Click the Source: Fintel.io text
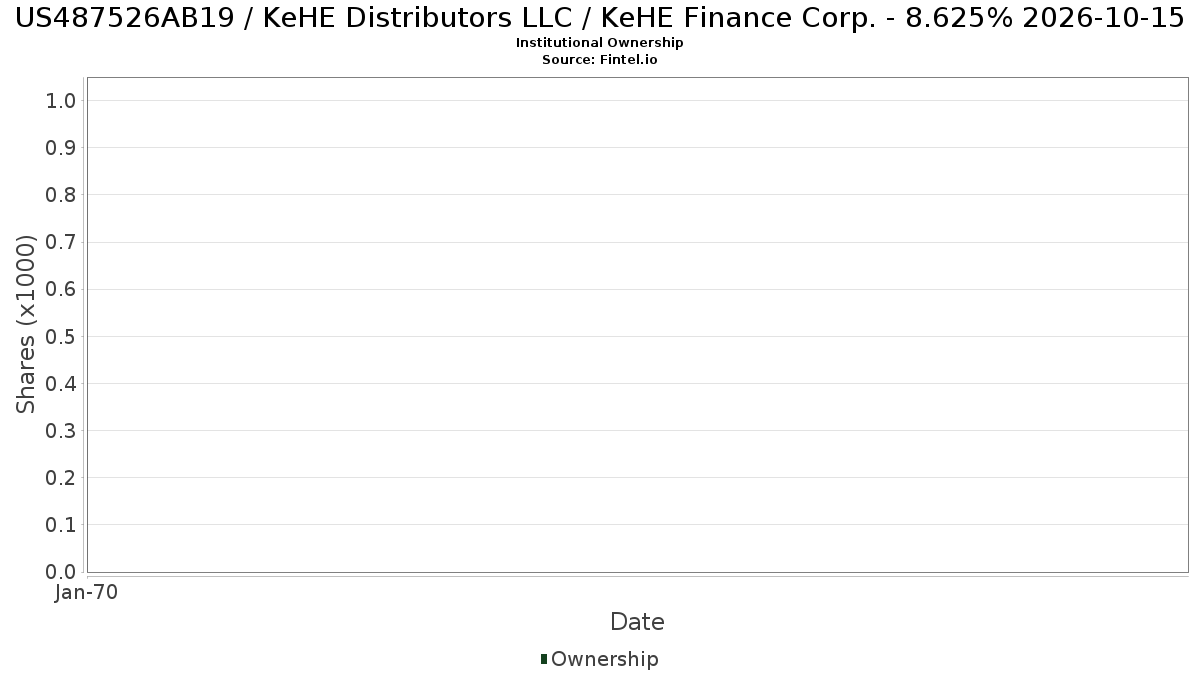Viewport: 1200px width, 675px height. point(600,60)
